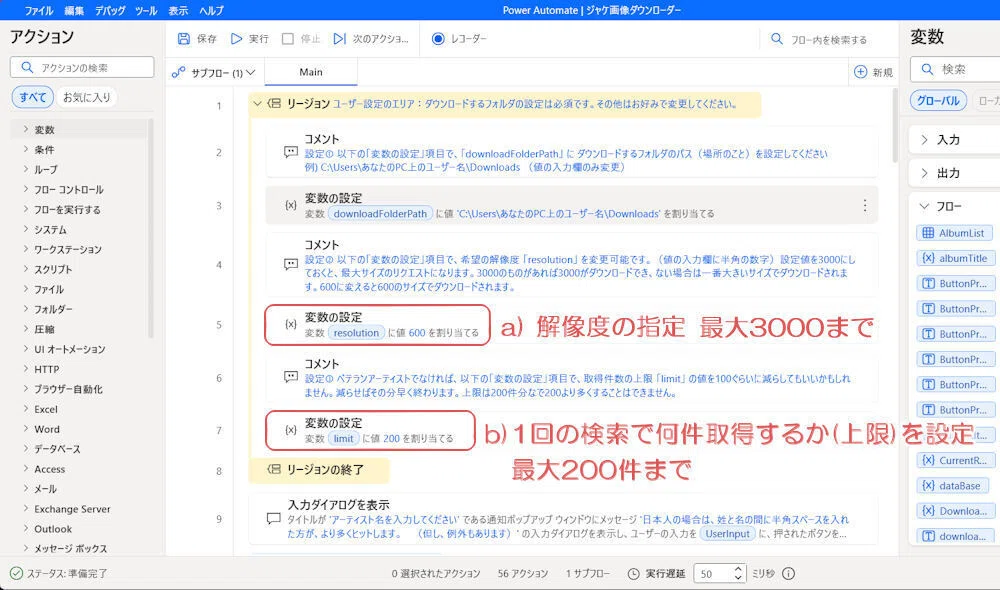Image resolution: width=1000 pixels, height=590 pixels.
Task: Click the comment icon on line 4
Action: 291,264
